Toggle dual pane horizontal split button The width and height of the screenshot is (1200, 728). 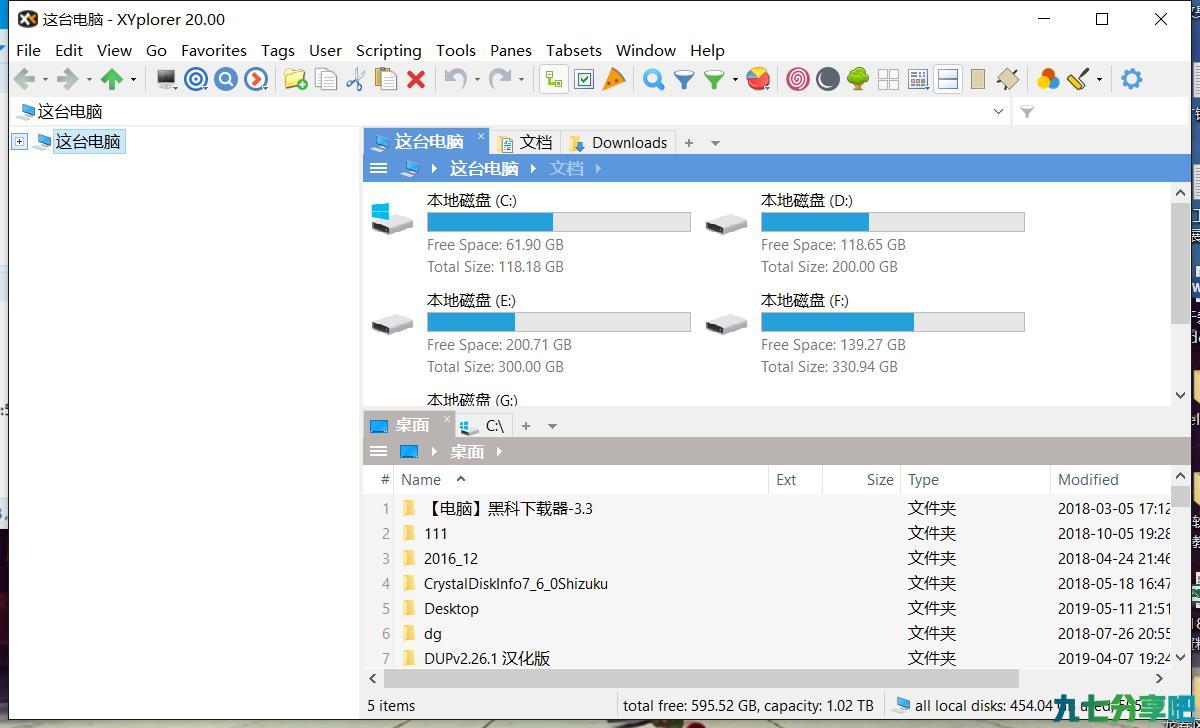click(x=948, y=79)
